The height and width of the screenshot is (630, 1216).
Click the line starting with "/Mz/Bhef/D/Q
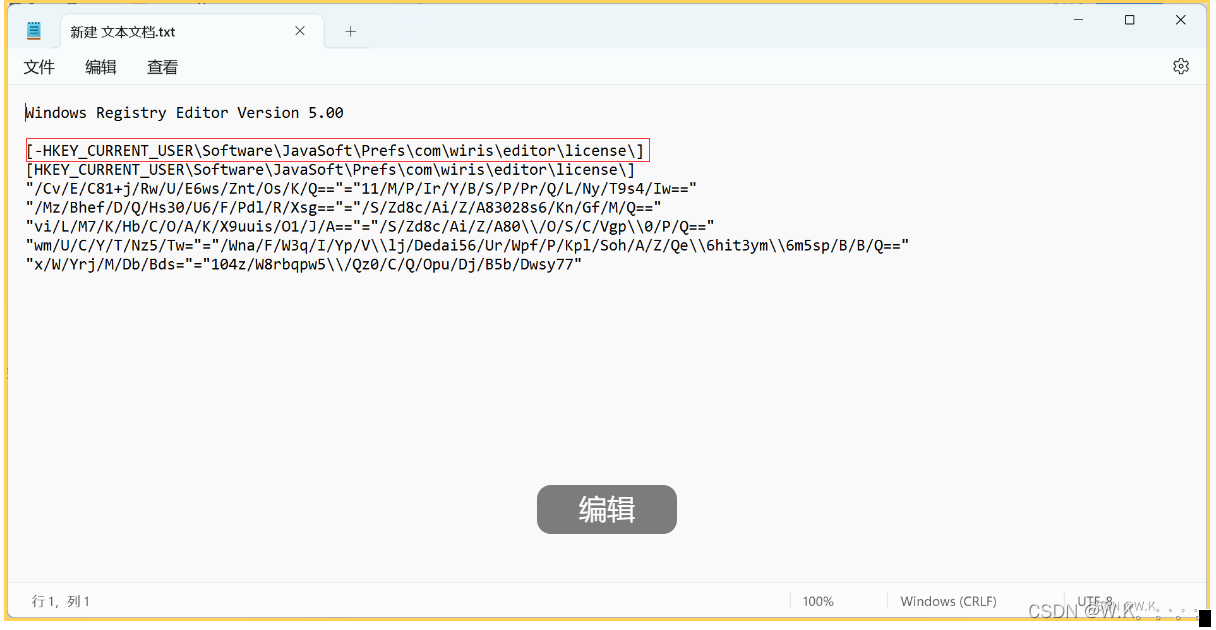(x=344, y=208)
